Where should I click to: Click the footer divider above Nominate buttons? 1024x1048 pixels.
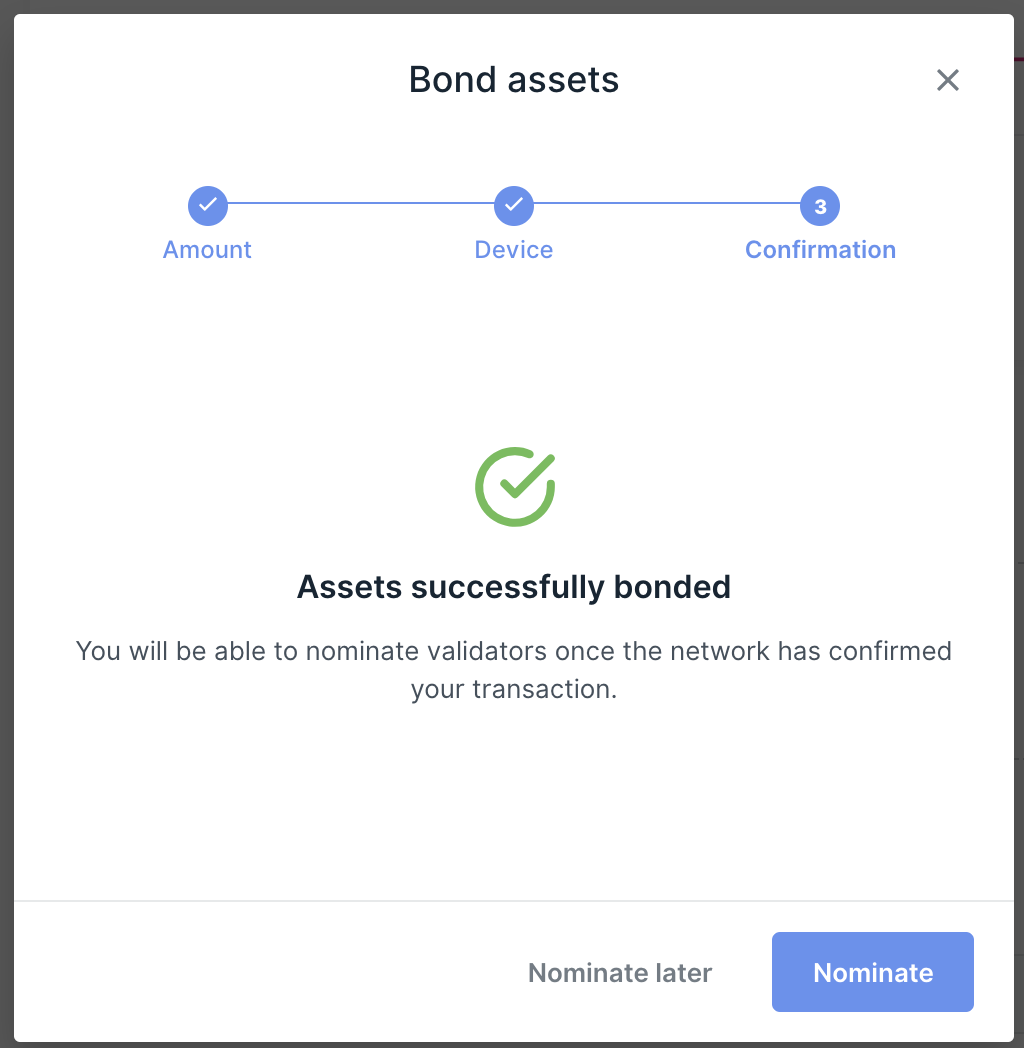click(514, 900)
